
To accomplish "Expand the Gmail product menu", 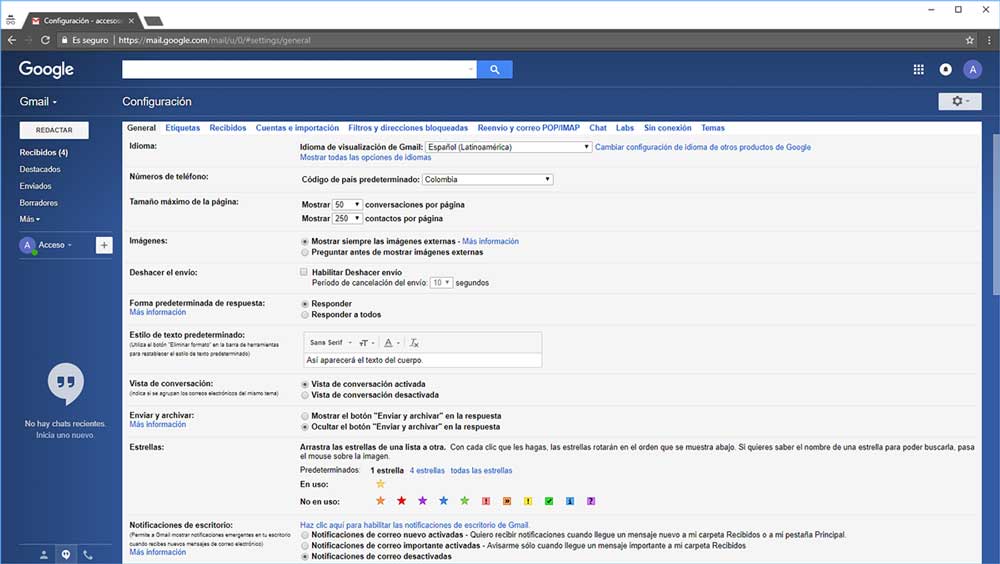I will 38,101.
